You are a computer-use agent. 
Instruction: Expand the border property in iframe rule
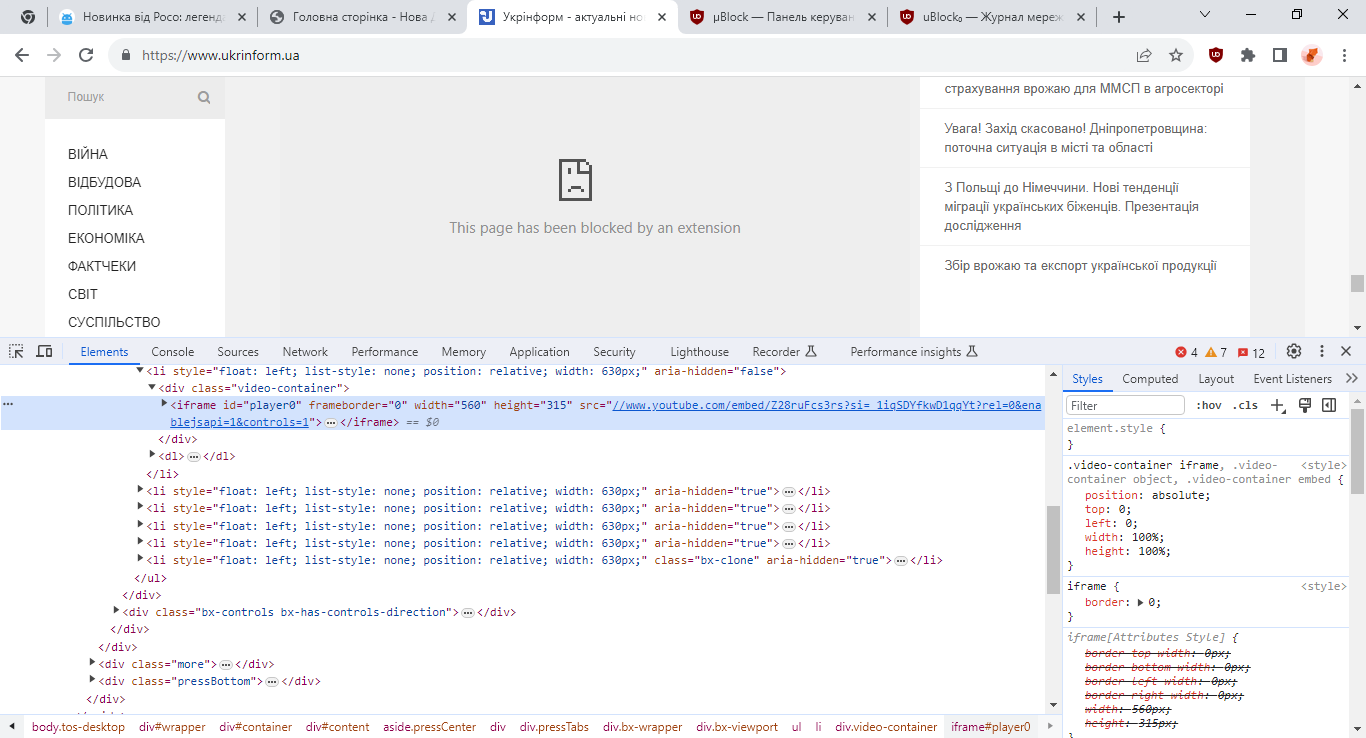1141,601
